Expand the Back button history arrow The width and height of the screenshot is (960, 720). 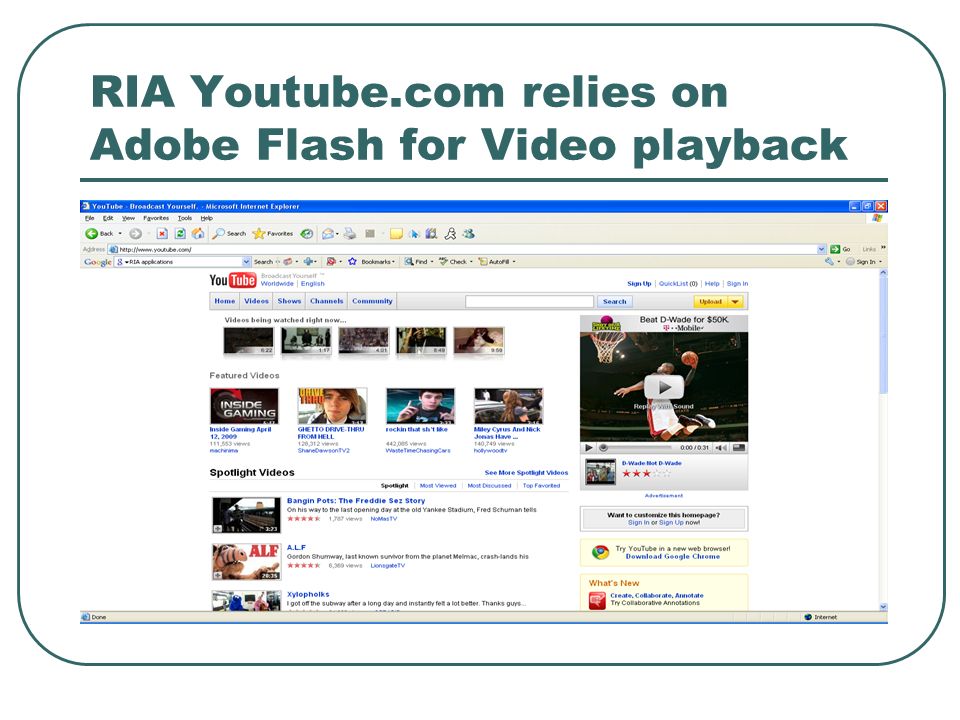tap(120, 233)
